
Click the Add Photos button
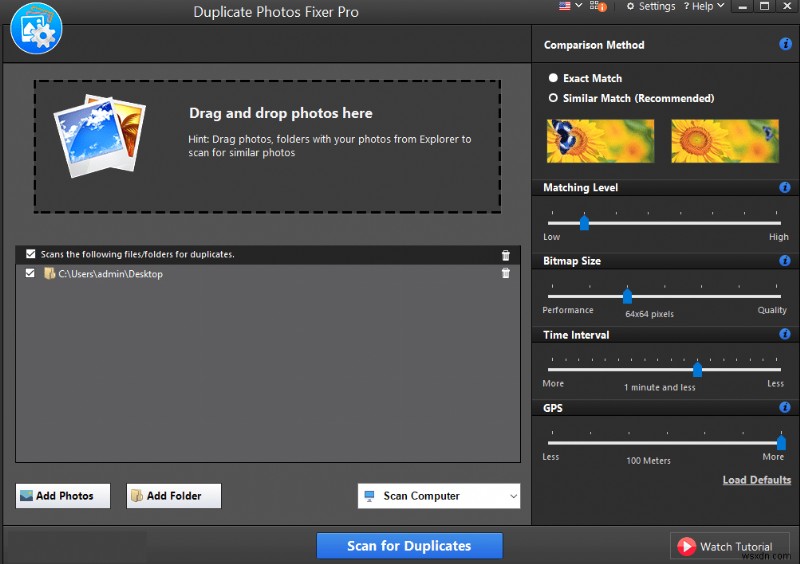63,496
